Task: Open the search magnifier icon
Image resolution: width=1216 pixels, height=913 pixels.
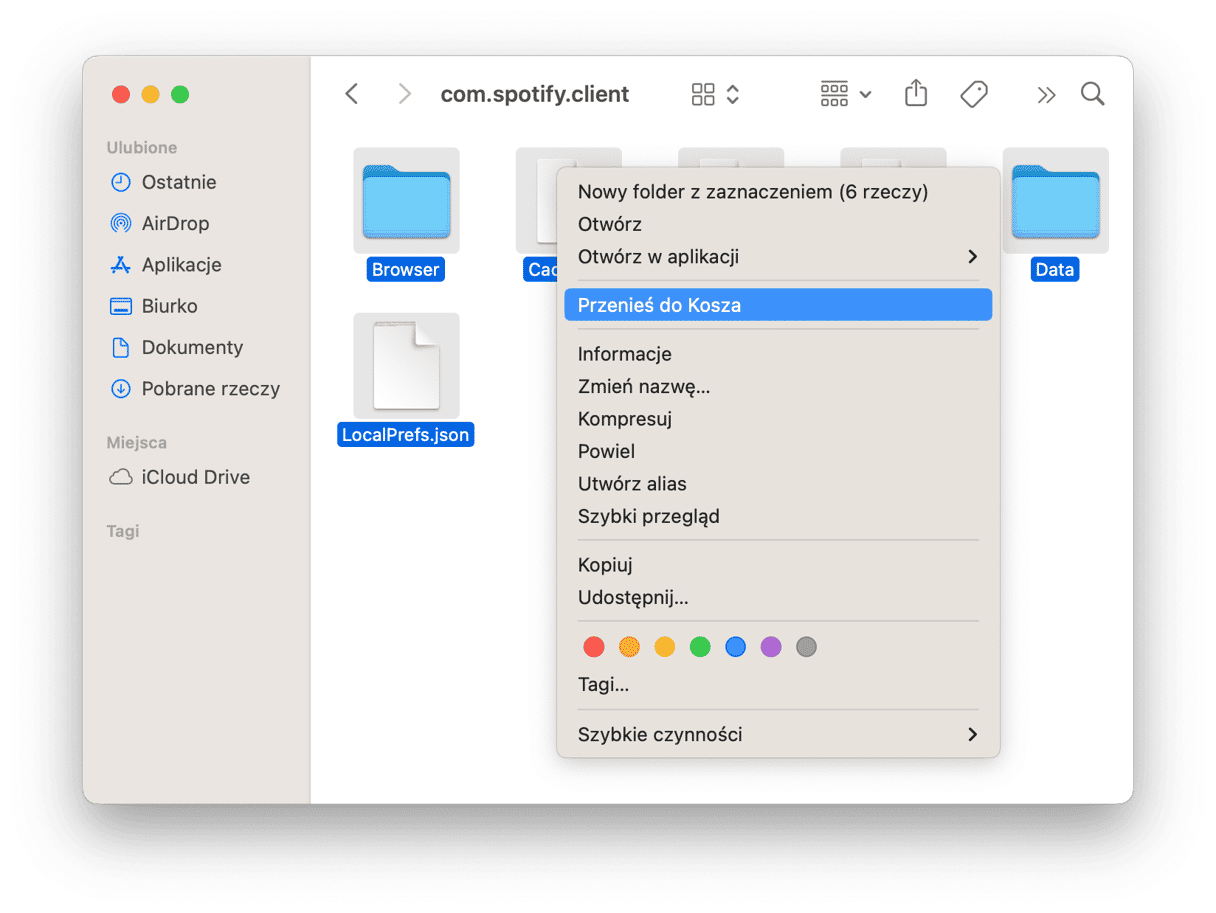Action: 1092,94
